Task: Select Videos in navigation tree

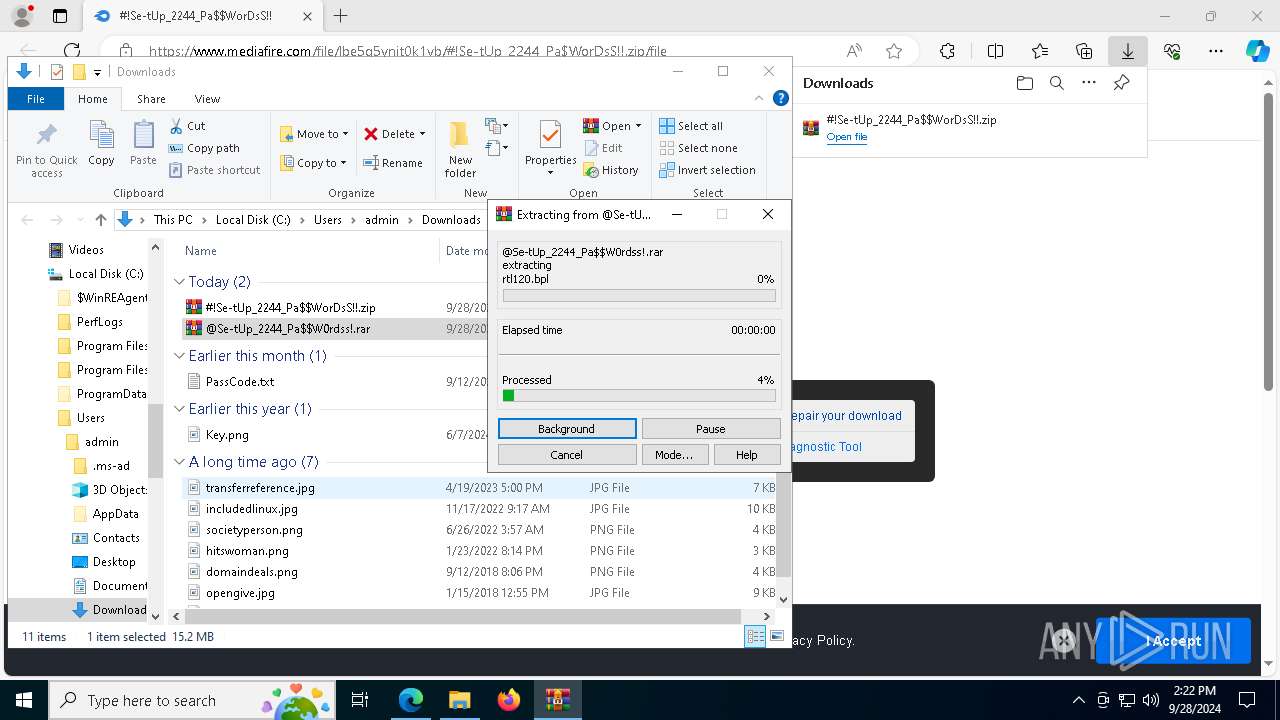Action: (x=86, y=250)
